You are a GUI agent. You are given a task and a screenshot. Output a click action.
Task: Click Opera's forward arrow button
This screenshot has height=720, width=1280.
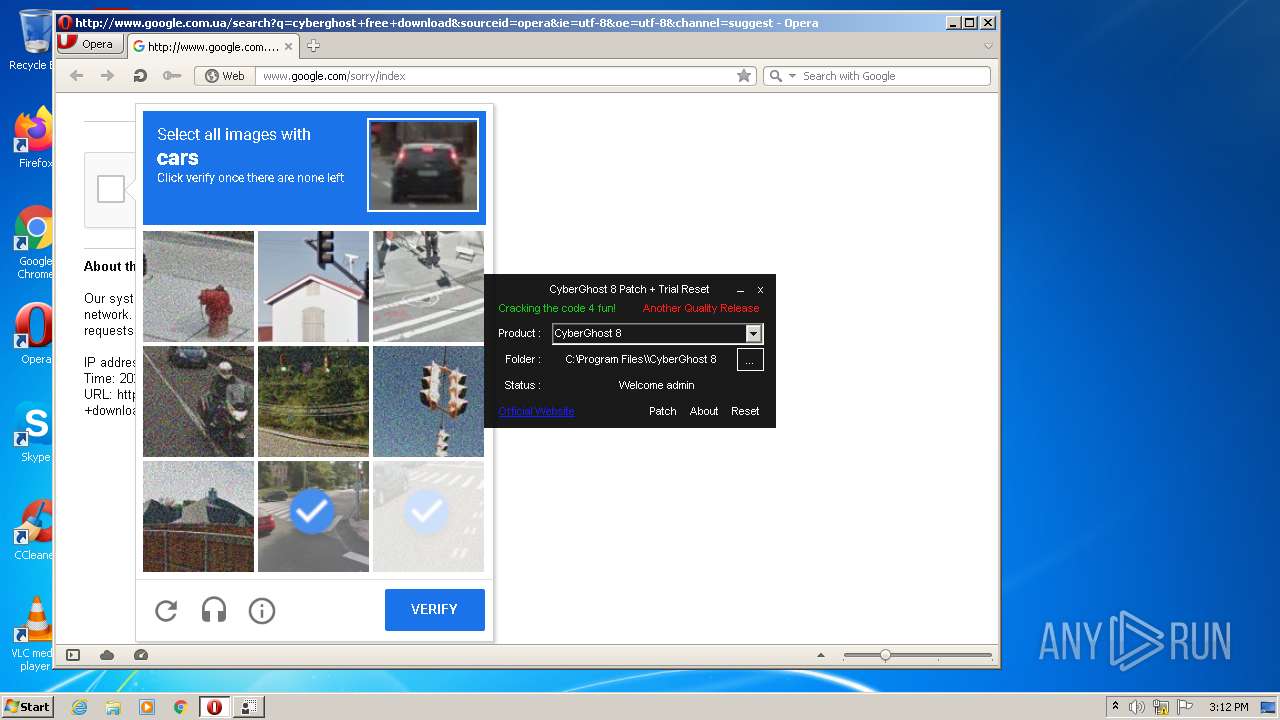pyautogui.click(x=107, y=76)
